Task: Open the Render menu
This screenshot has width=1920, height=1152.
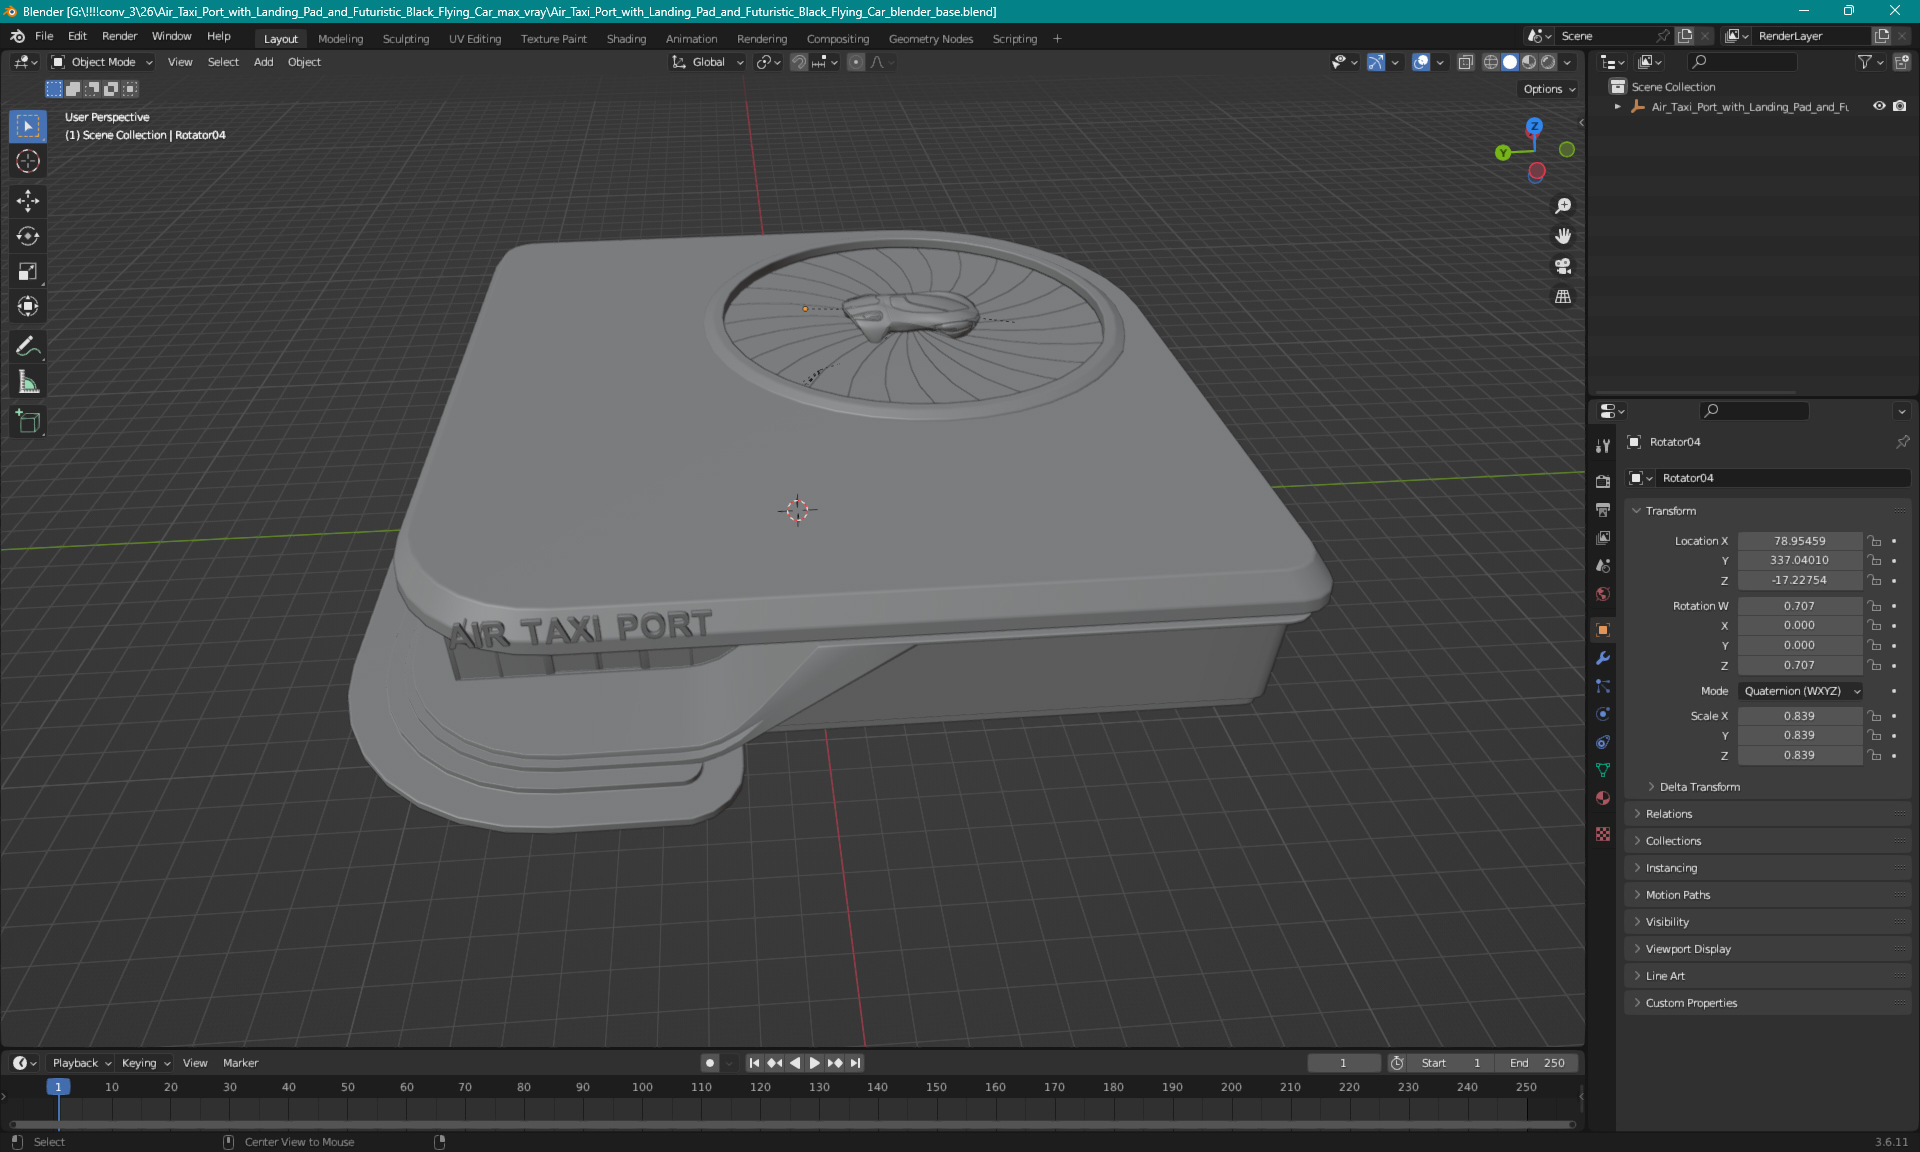Action: point(119,36)
